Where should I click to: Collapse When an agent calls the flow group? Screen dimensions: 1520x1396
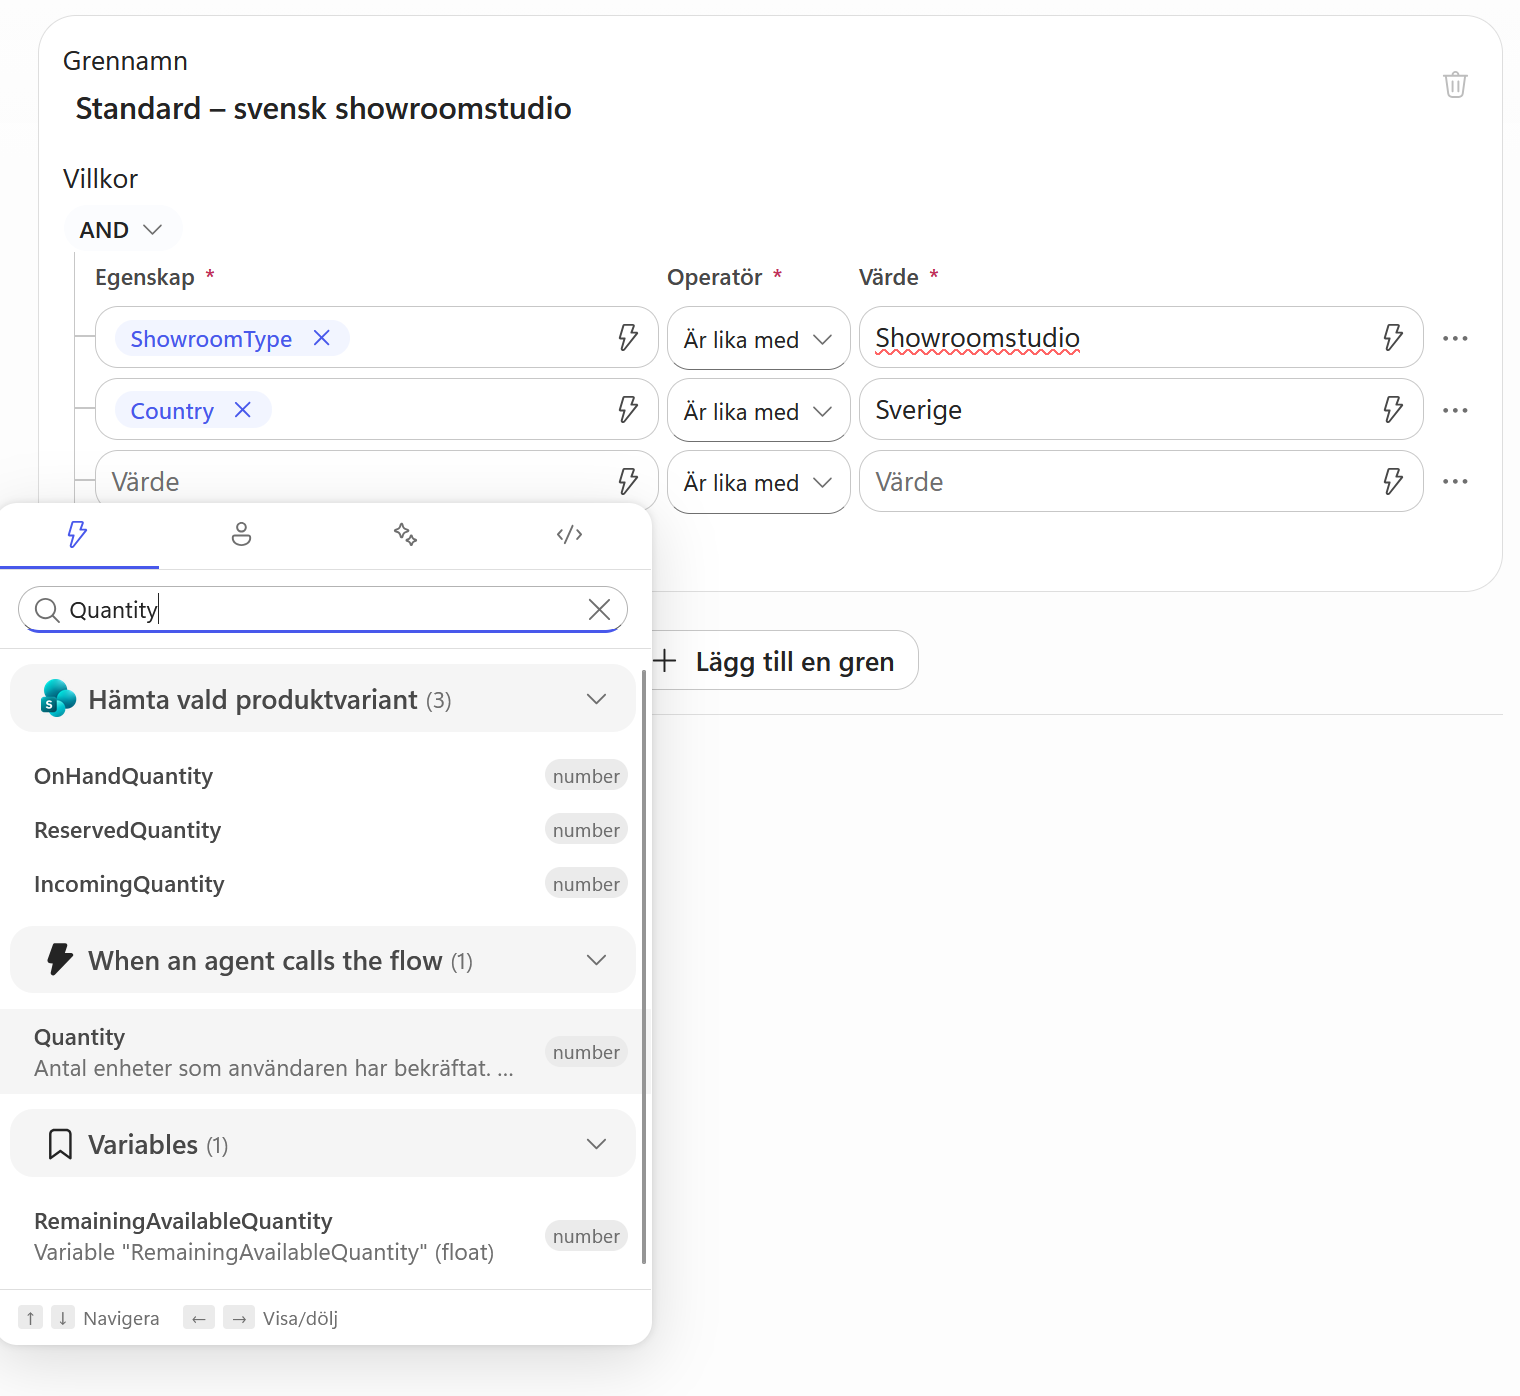323,960
